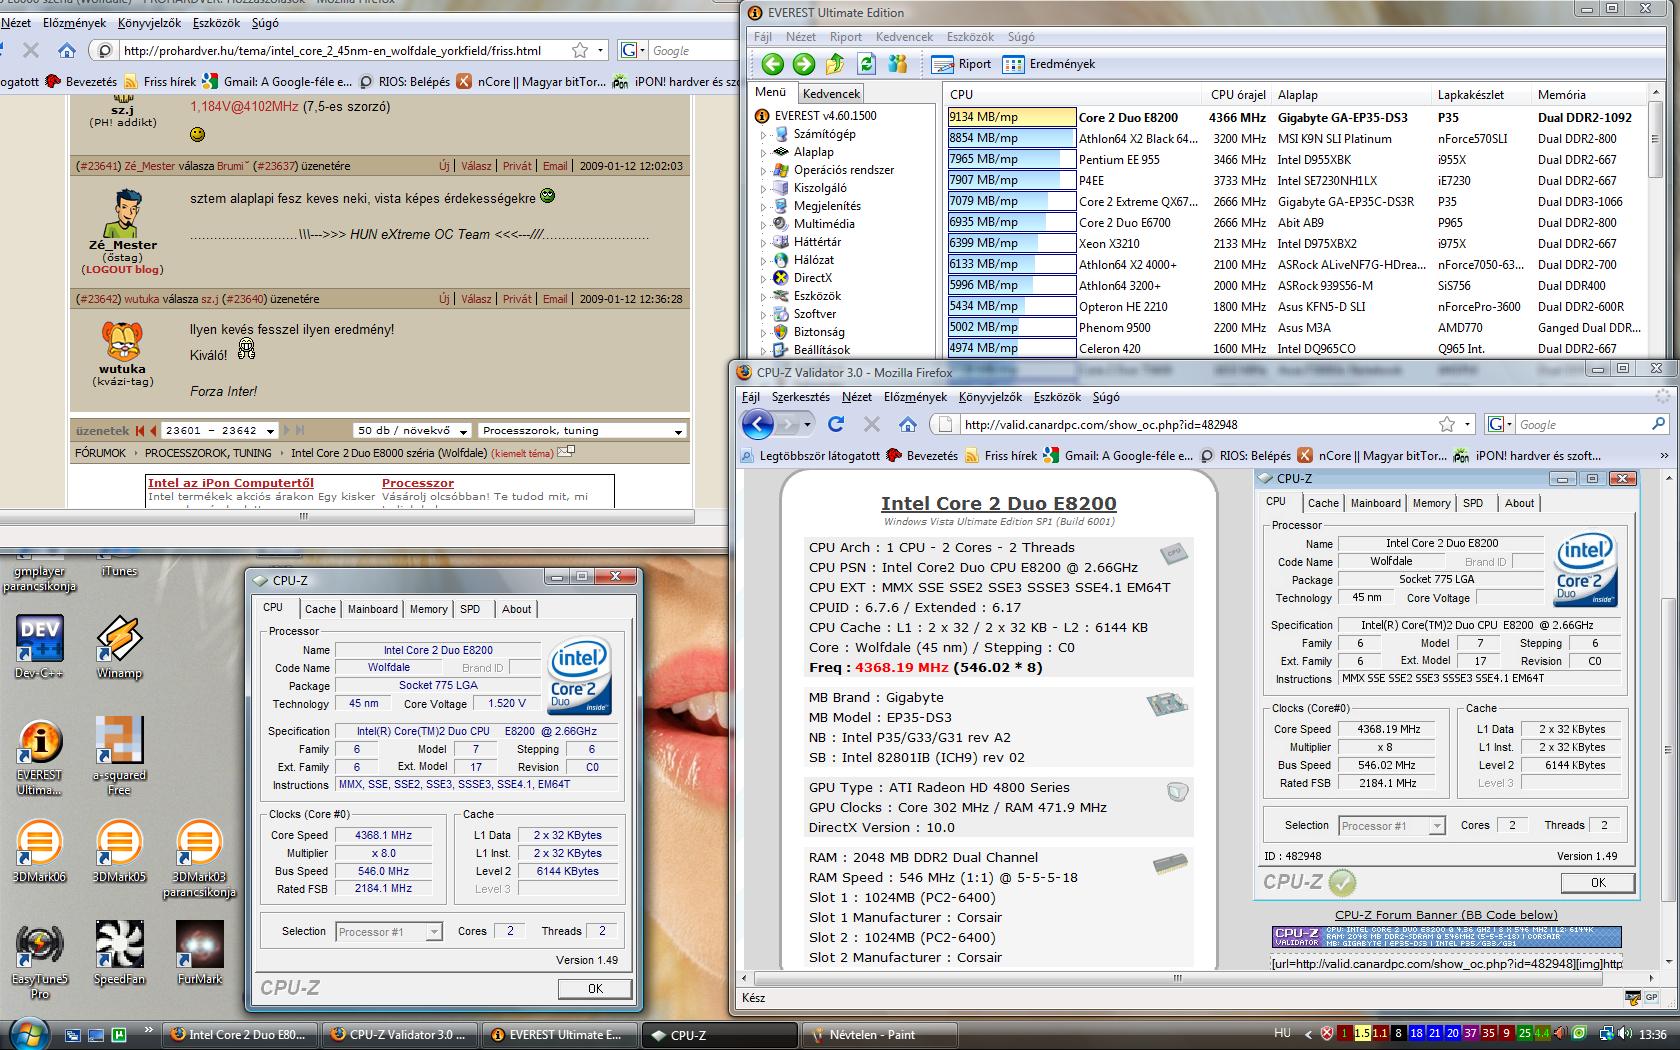Viewport: 1680px width, 1050px height.
Task: Expand Számítógép node in EVEREST tree
Action: pyautogui.click(x=764, y=134)
